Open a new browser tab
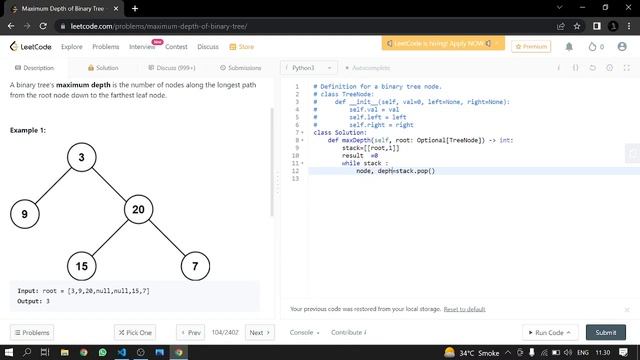 pyautogui.click(x=135, y=8)
